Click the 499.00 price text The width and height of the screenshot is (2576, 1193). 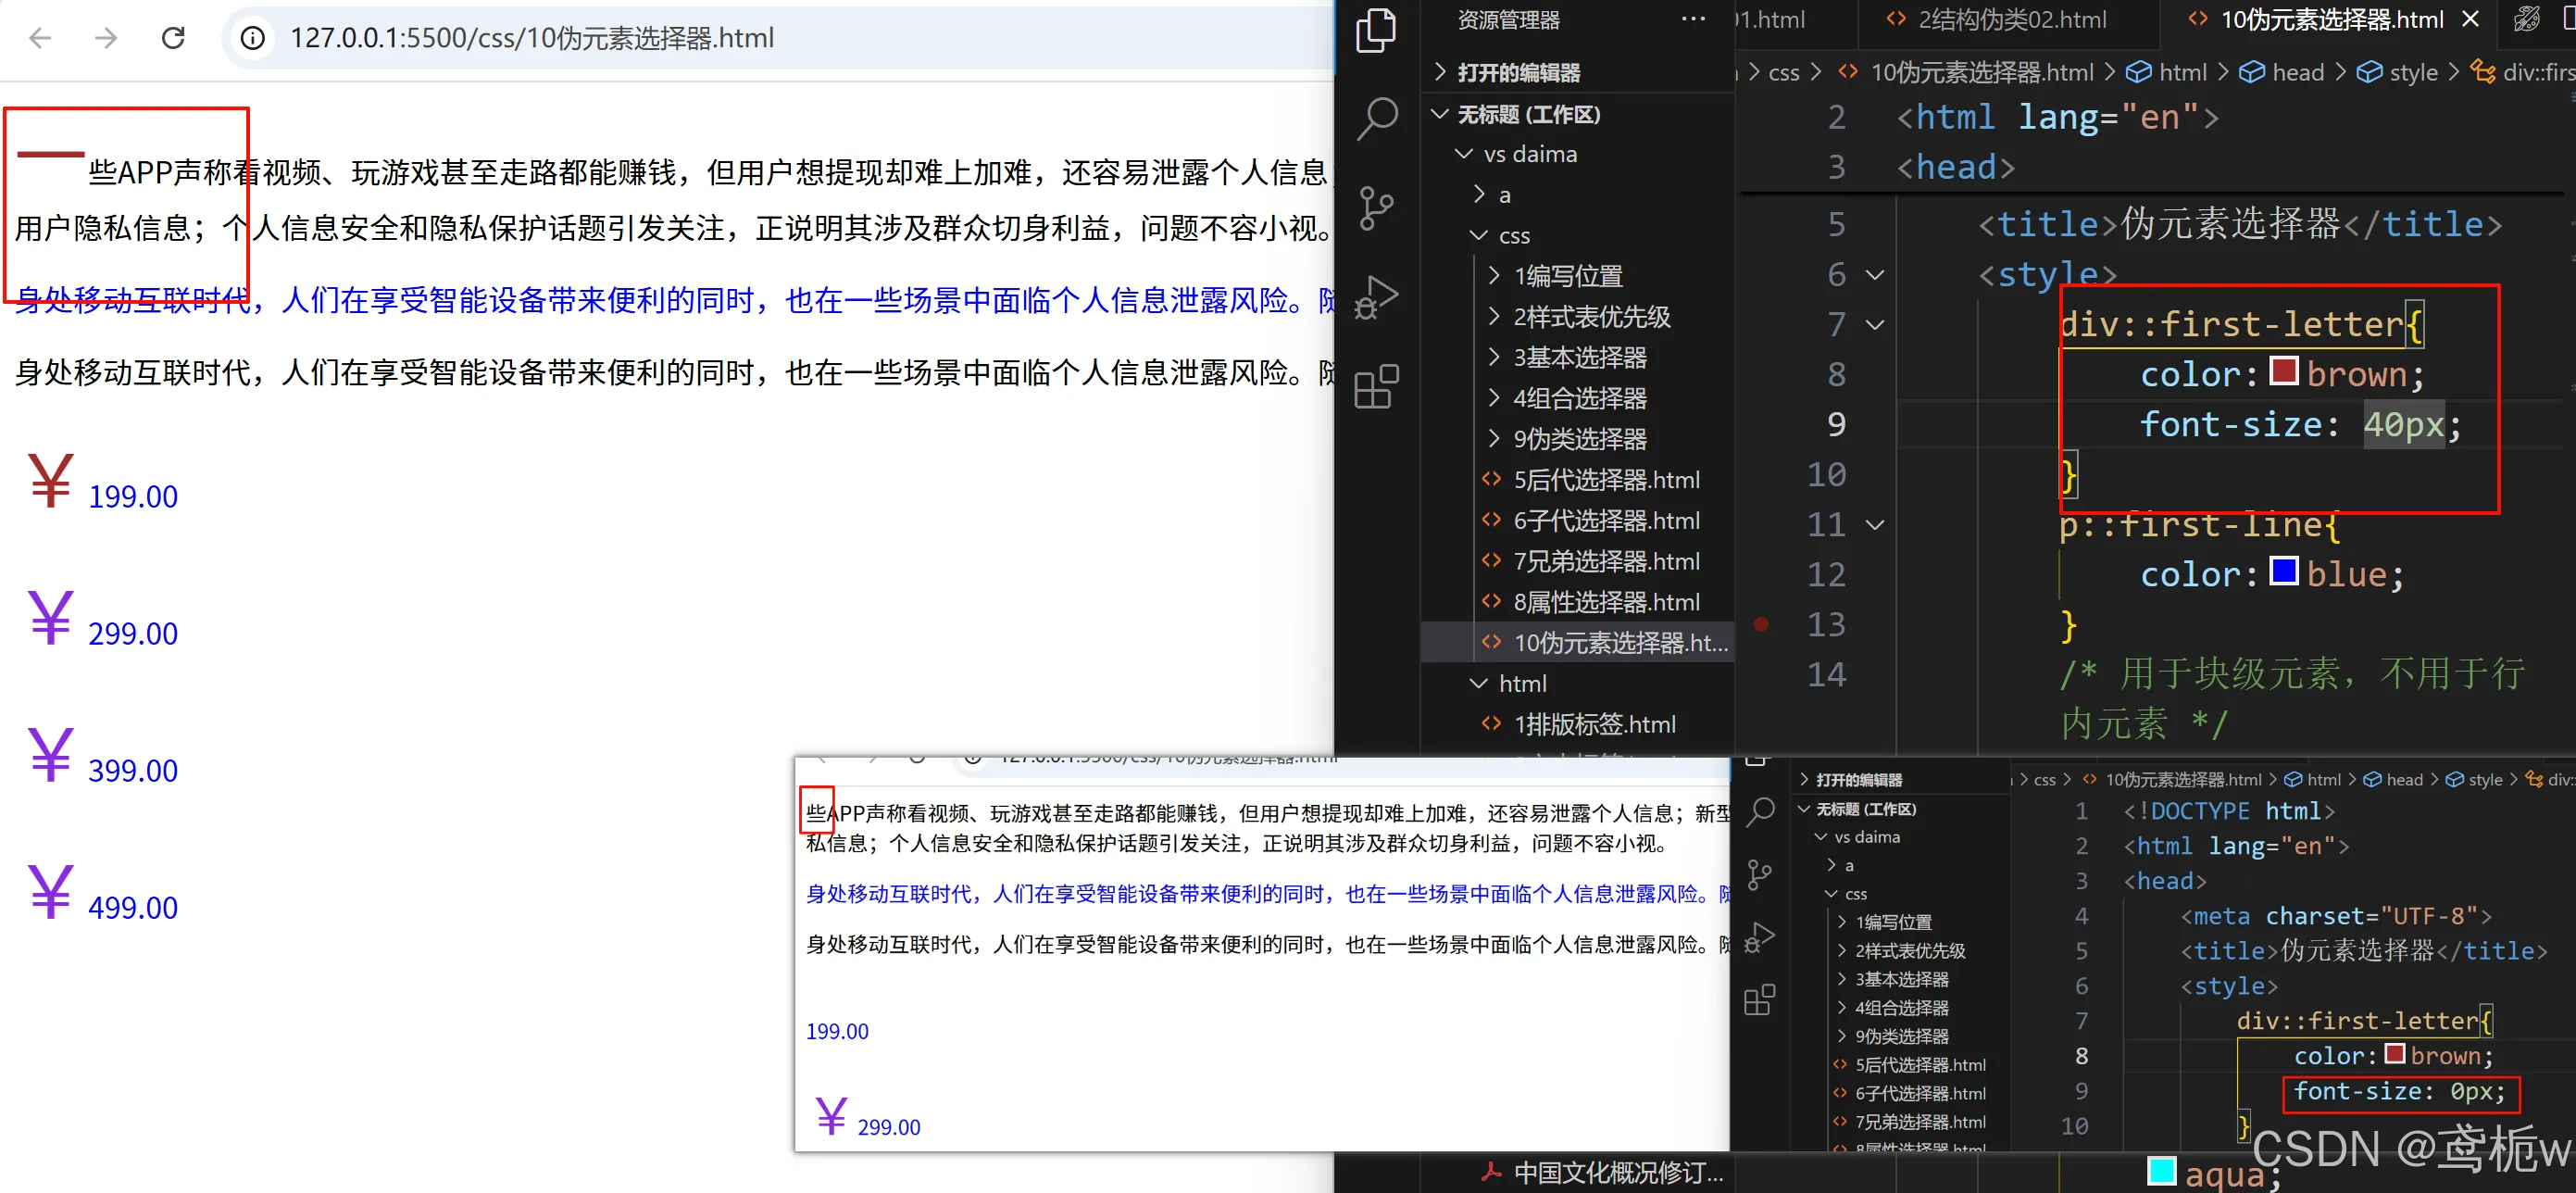pyautogui.click(x=133, y=907)
